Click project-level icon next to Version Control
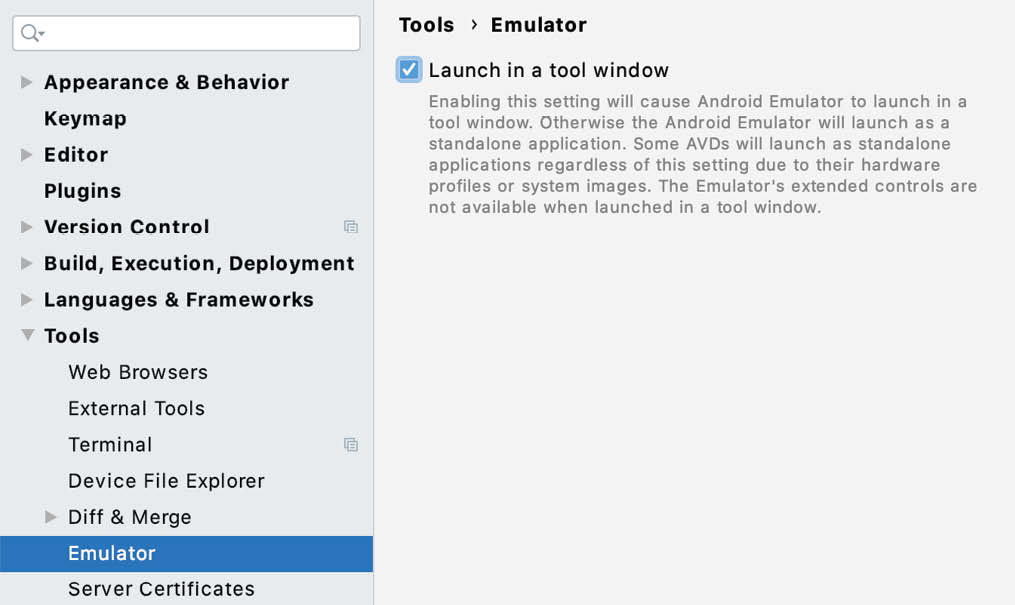This screenshot has width=1015, height=605. 351,227
